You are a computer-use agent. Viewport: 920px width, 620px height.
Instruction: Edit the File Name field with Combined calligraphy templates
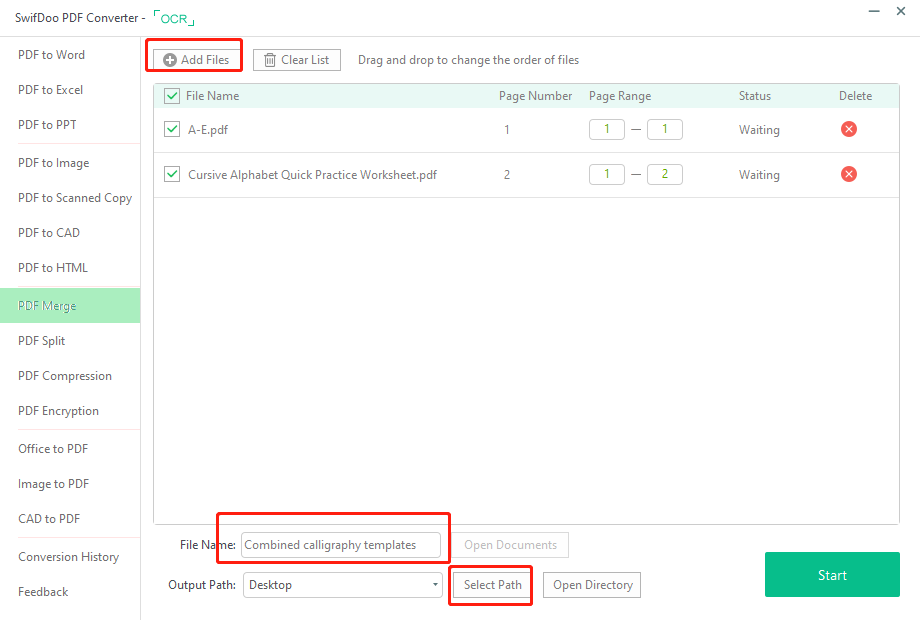(341, 545)
